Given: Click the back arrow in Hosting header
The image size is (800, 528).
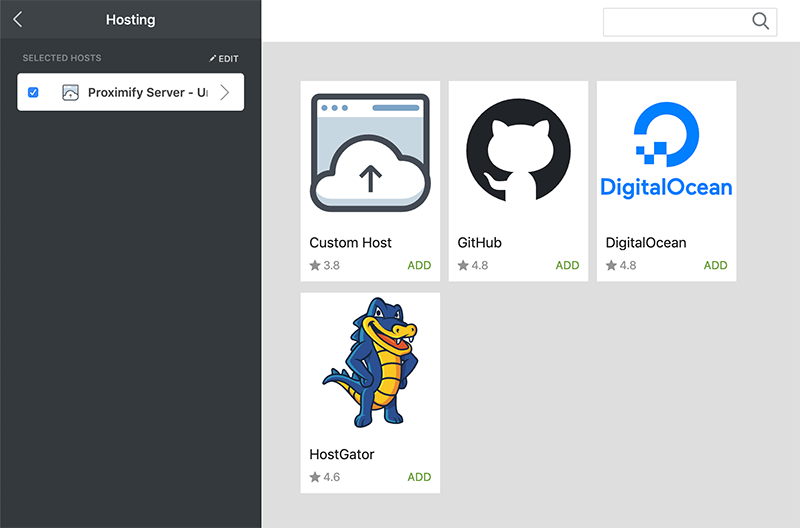Looking at the screenshot, I should (x=18, y=20).
